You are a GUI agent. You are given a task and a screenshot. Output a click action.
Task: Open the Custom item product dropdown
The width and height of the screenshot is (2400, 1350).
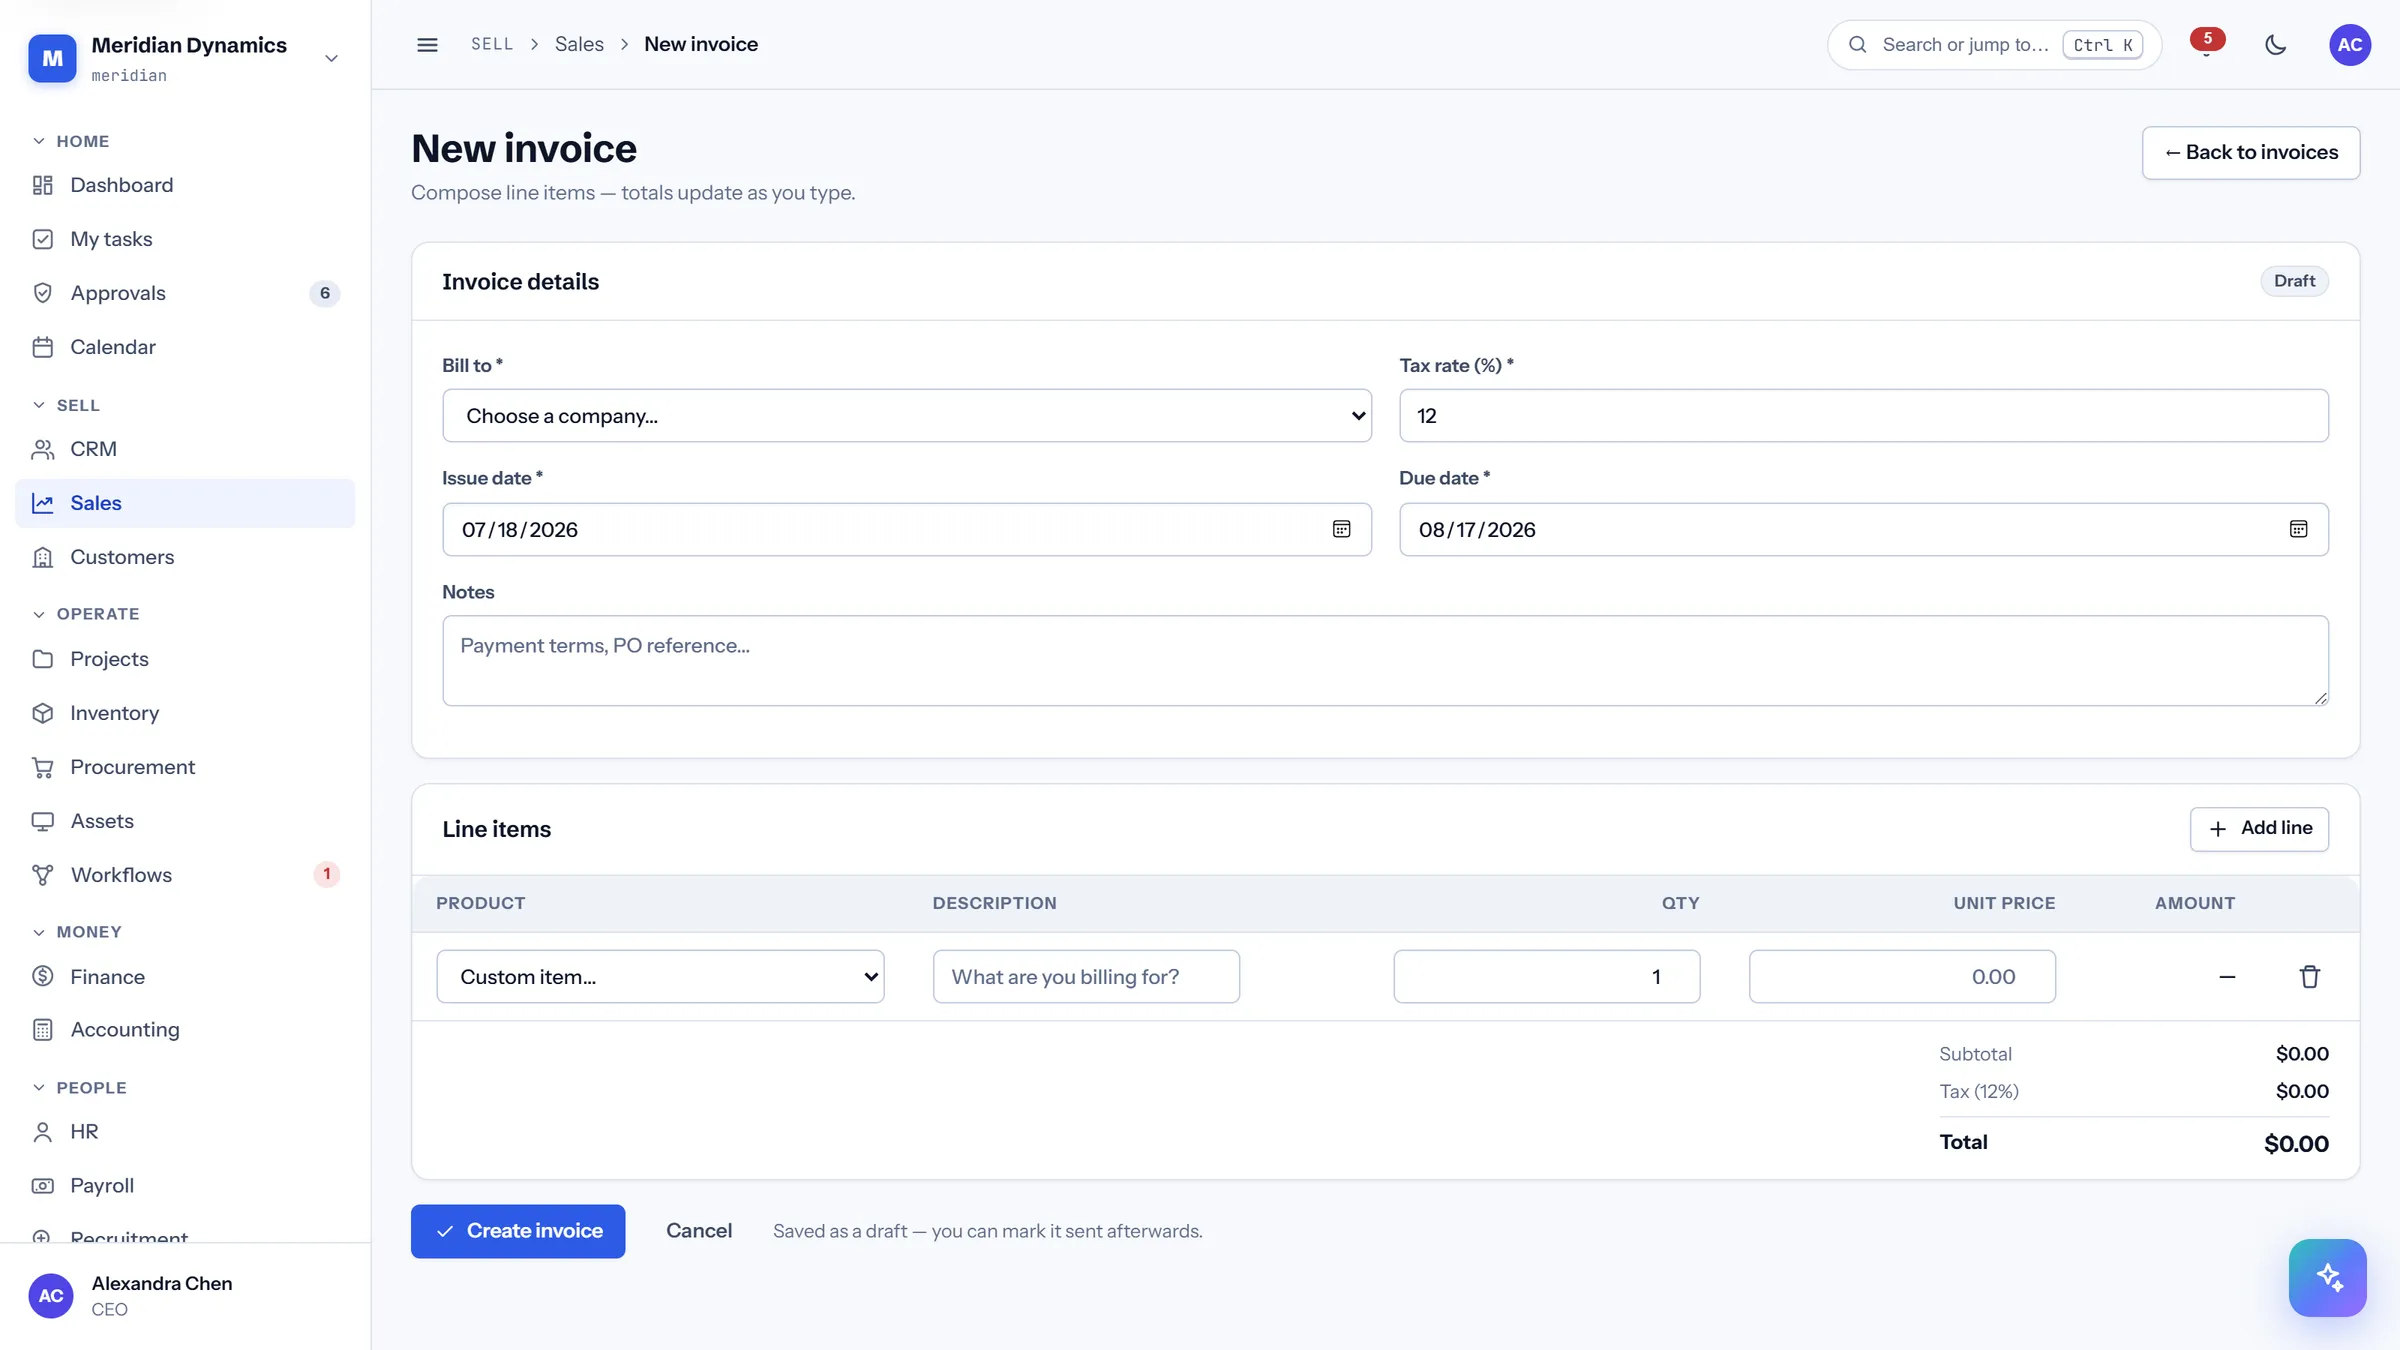point(660,976)
